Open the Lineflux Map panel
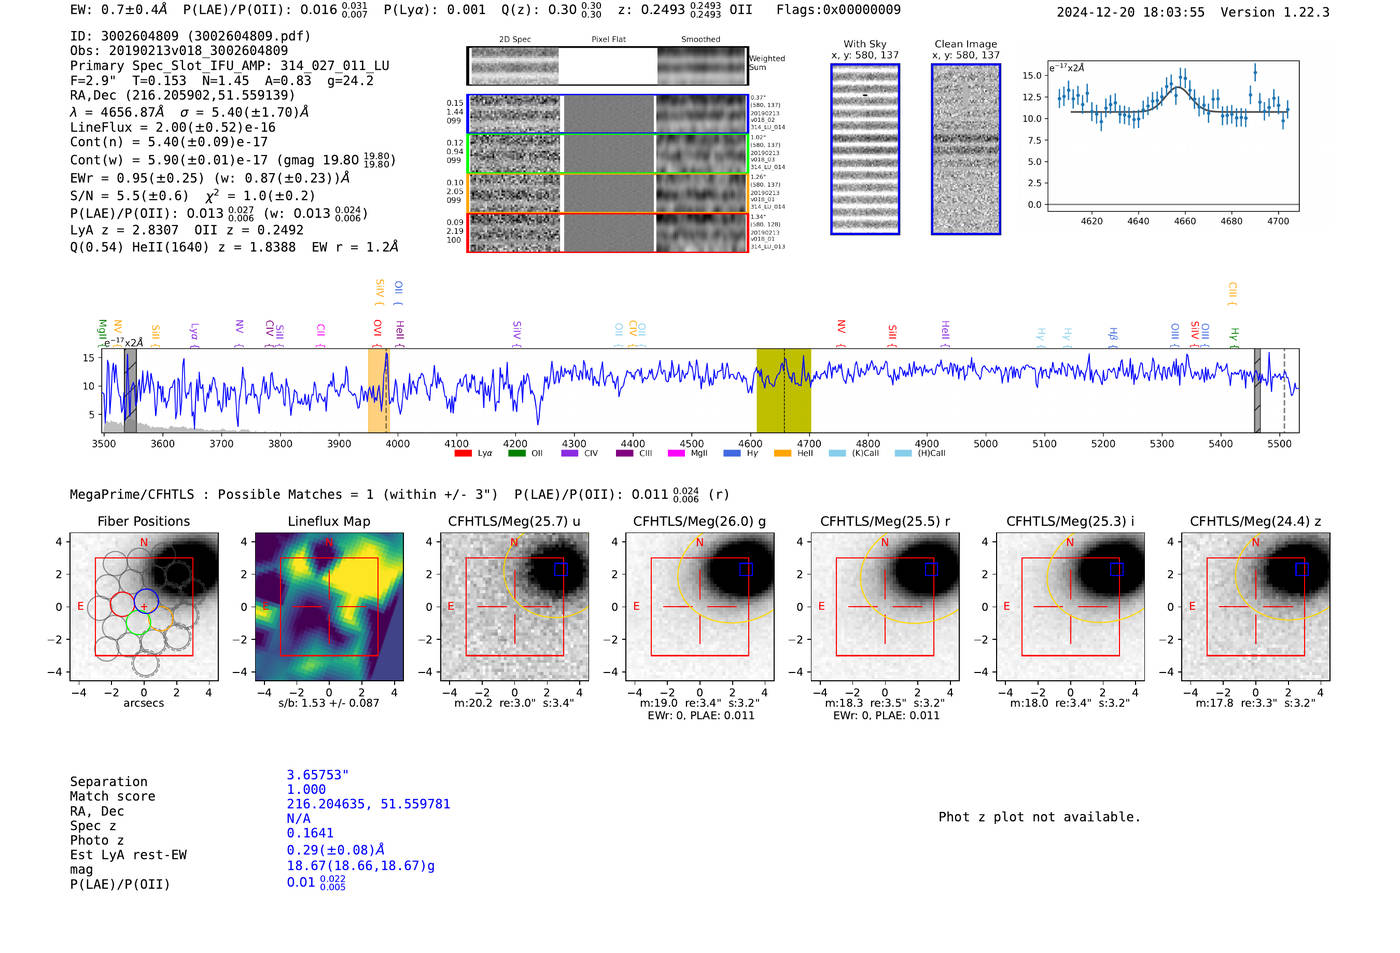Viewport: 1400px width, 953px height. tap(329, 606)
